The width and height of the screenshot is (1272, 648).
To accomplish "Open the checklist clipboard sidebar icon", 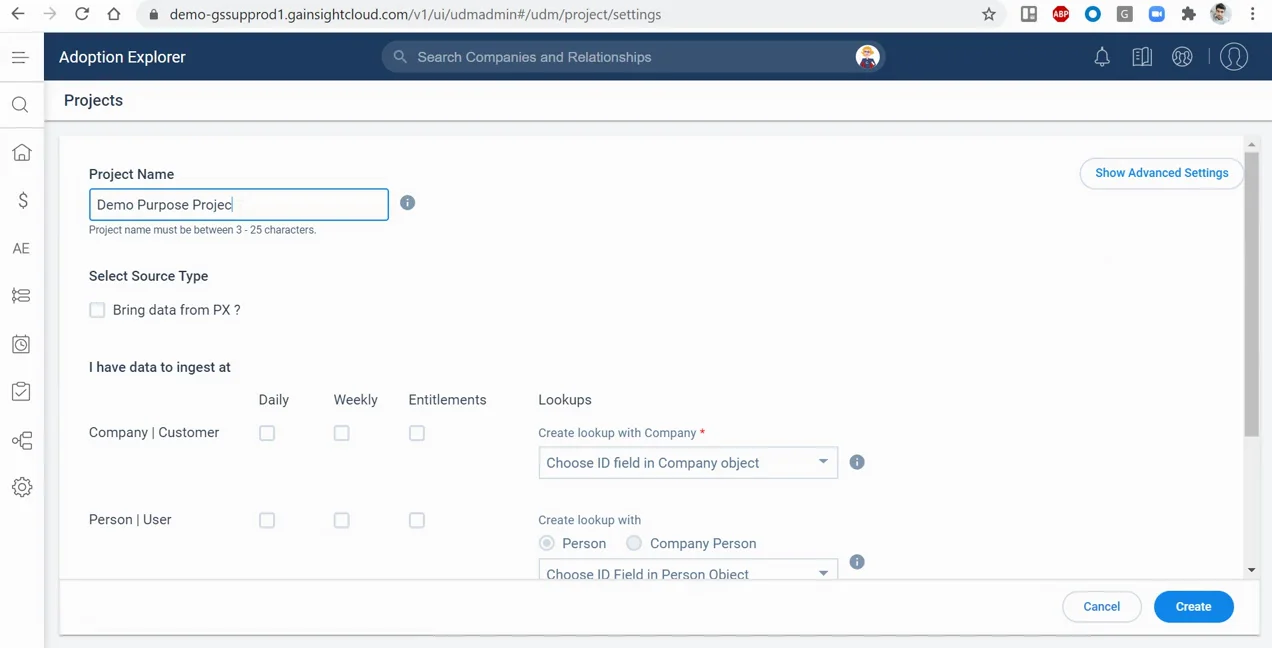I will [21, 392].
